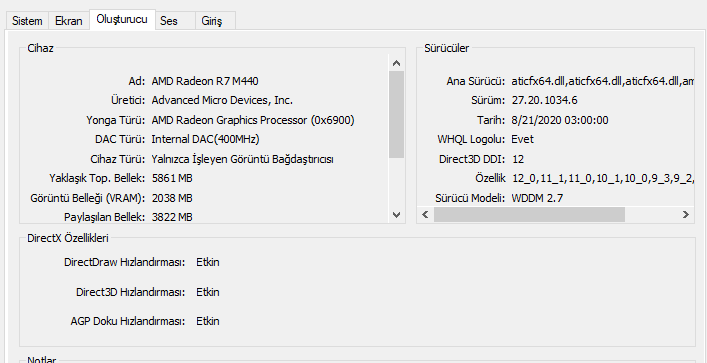This screenshot has width=707, height=363.
Task: Click the driver model WDDM 2.7
Action: click(x=537, y=198)
